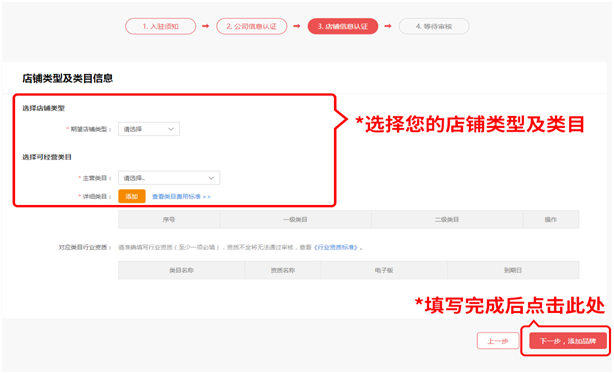Image resolution: width=614 pixels, height=374 pixels.
Task: Click the 类目名称 column header
Action: point(181,270)
